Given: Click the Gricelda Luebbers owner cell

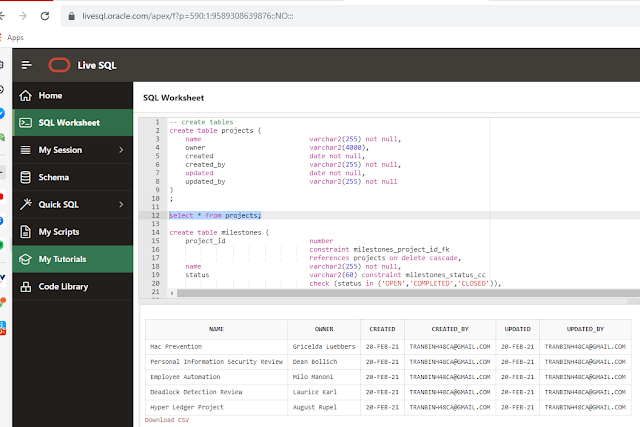Looking at the screenshot, I should coord(324,347).
